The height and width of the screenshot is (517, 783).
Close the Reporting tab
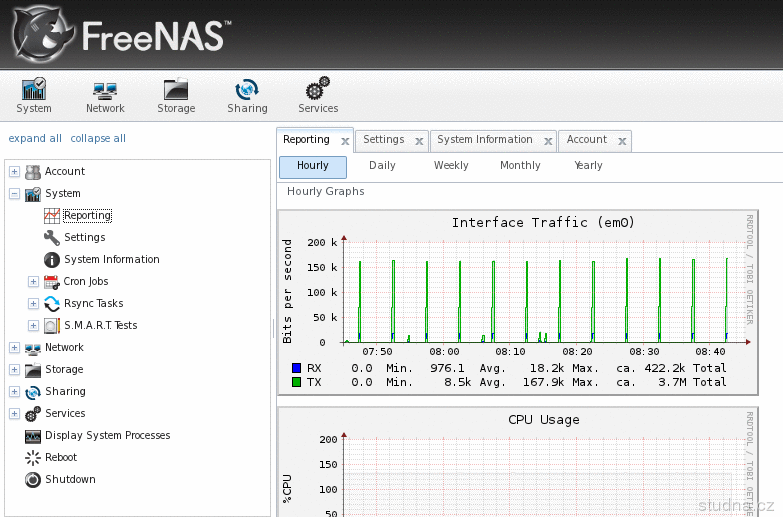[x=345, y=141]
